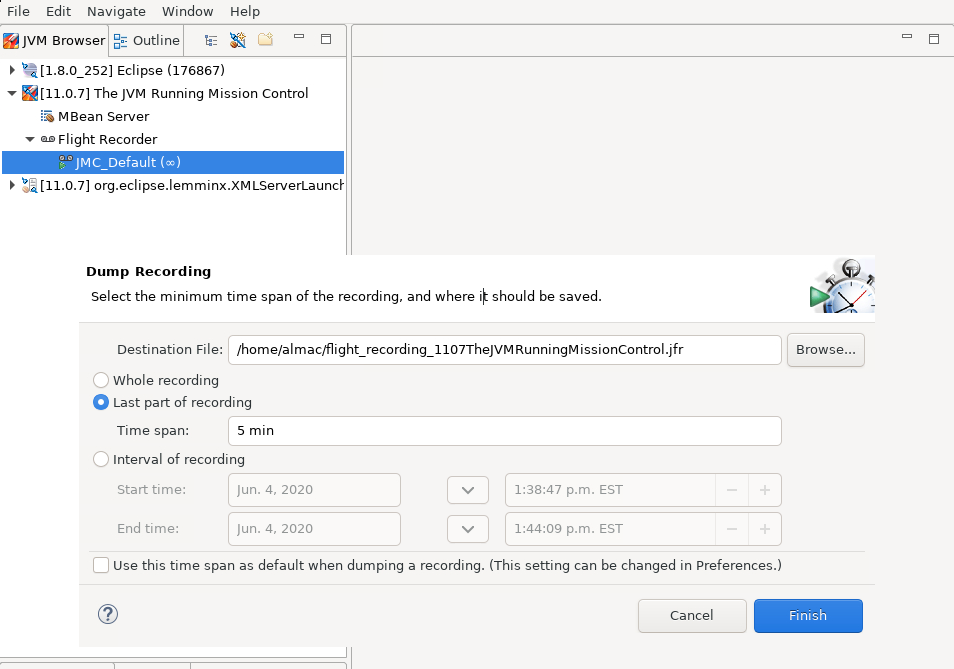Click the Eclipse JVM icon

pyautogui.click(x=30, y=70)
